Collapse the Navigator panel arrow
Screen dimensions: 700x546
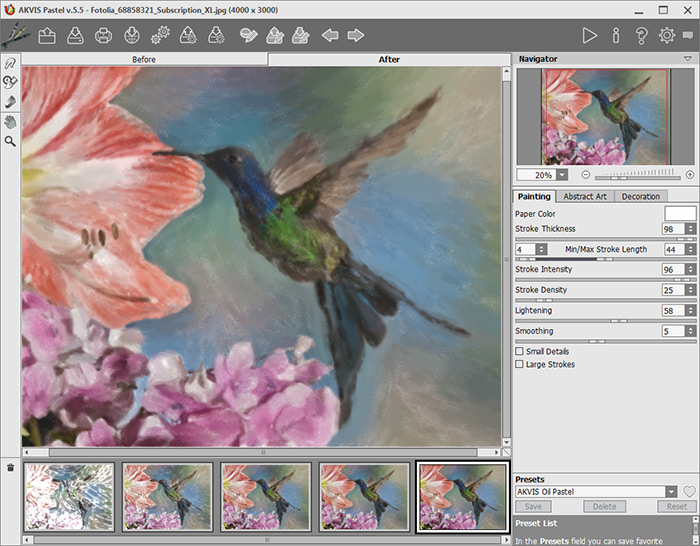pyautogui.click(x=687, y=59)
